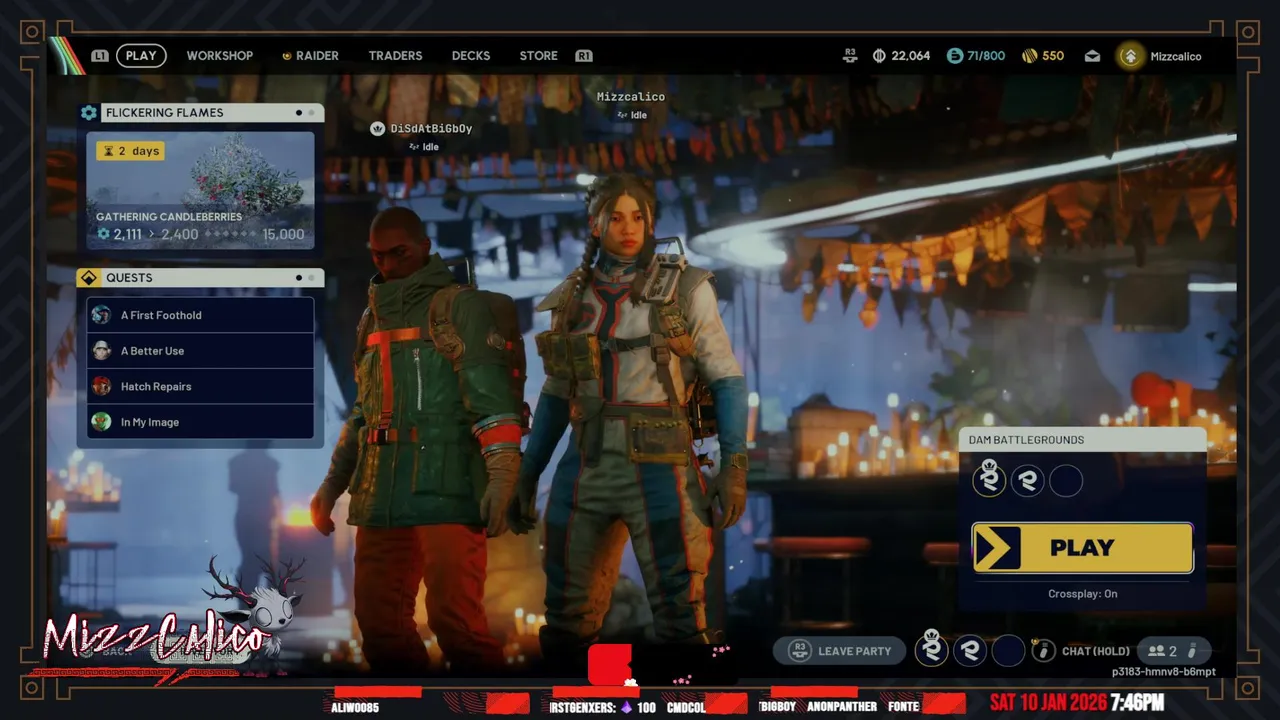The width and height of the screenshot is (1280, 720).
Task: Open the STORE tab
Action: [x=538, y=56]
